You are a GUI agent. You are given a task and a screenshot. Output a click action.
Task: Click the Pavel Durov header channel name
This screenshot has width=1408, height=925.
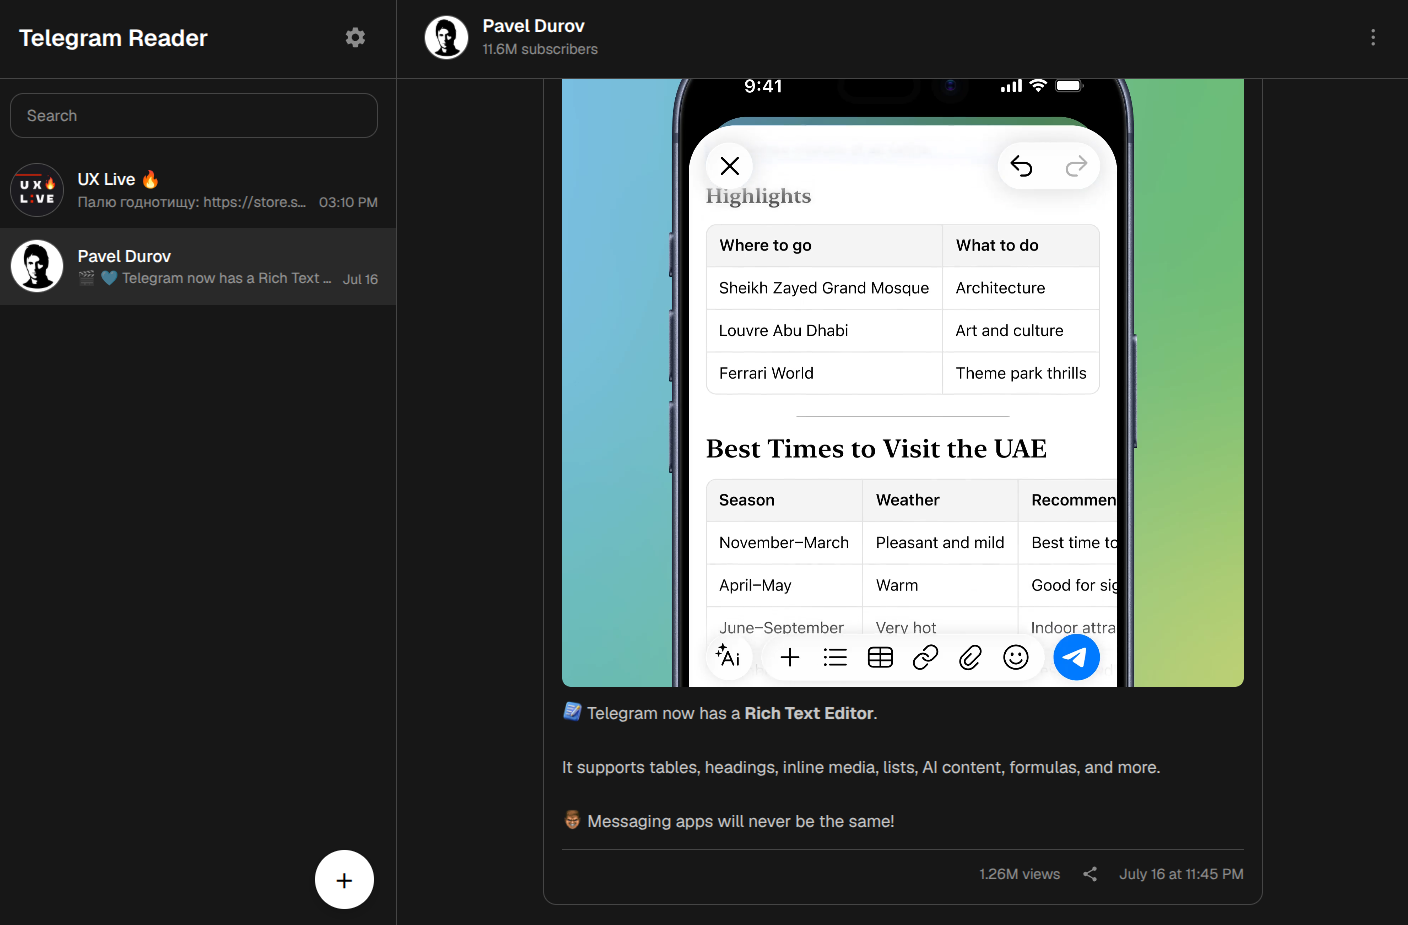tap(533, 26)
